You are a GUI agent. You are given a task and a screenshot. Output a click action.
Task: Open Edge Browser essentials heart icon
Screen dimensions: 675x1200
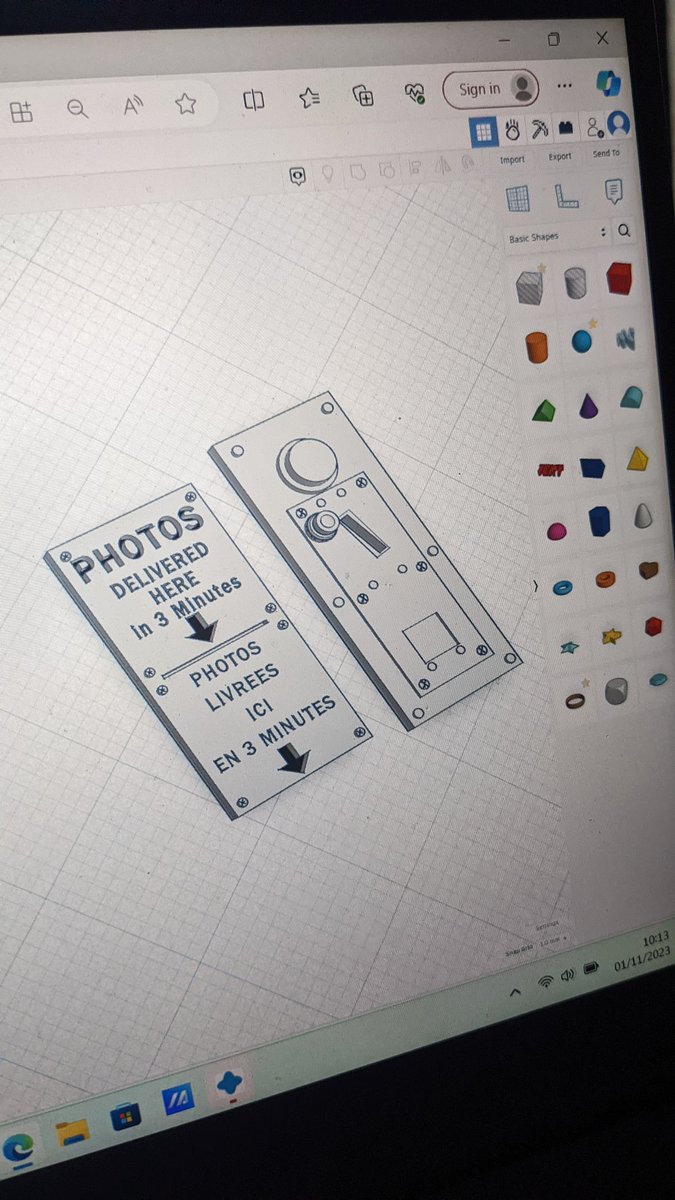(416, 94)
